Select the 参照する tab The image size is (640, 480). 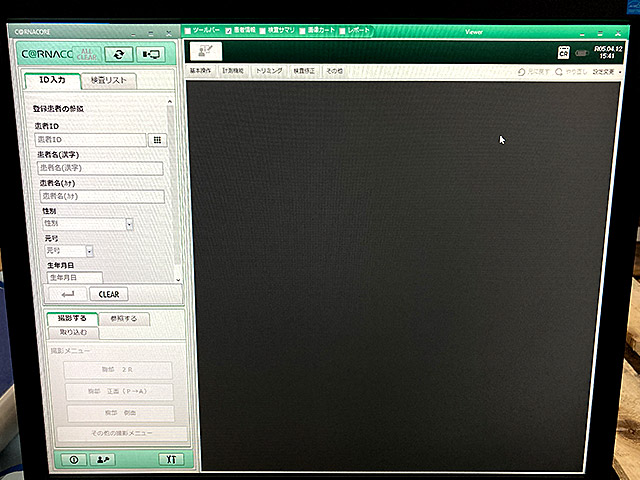click(124, 319)
